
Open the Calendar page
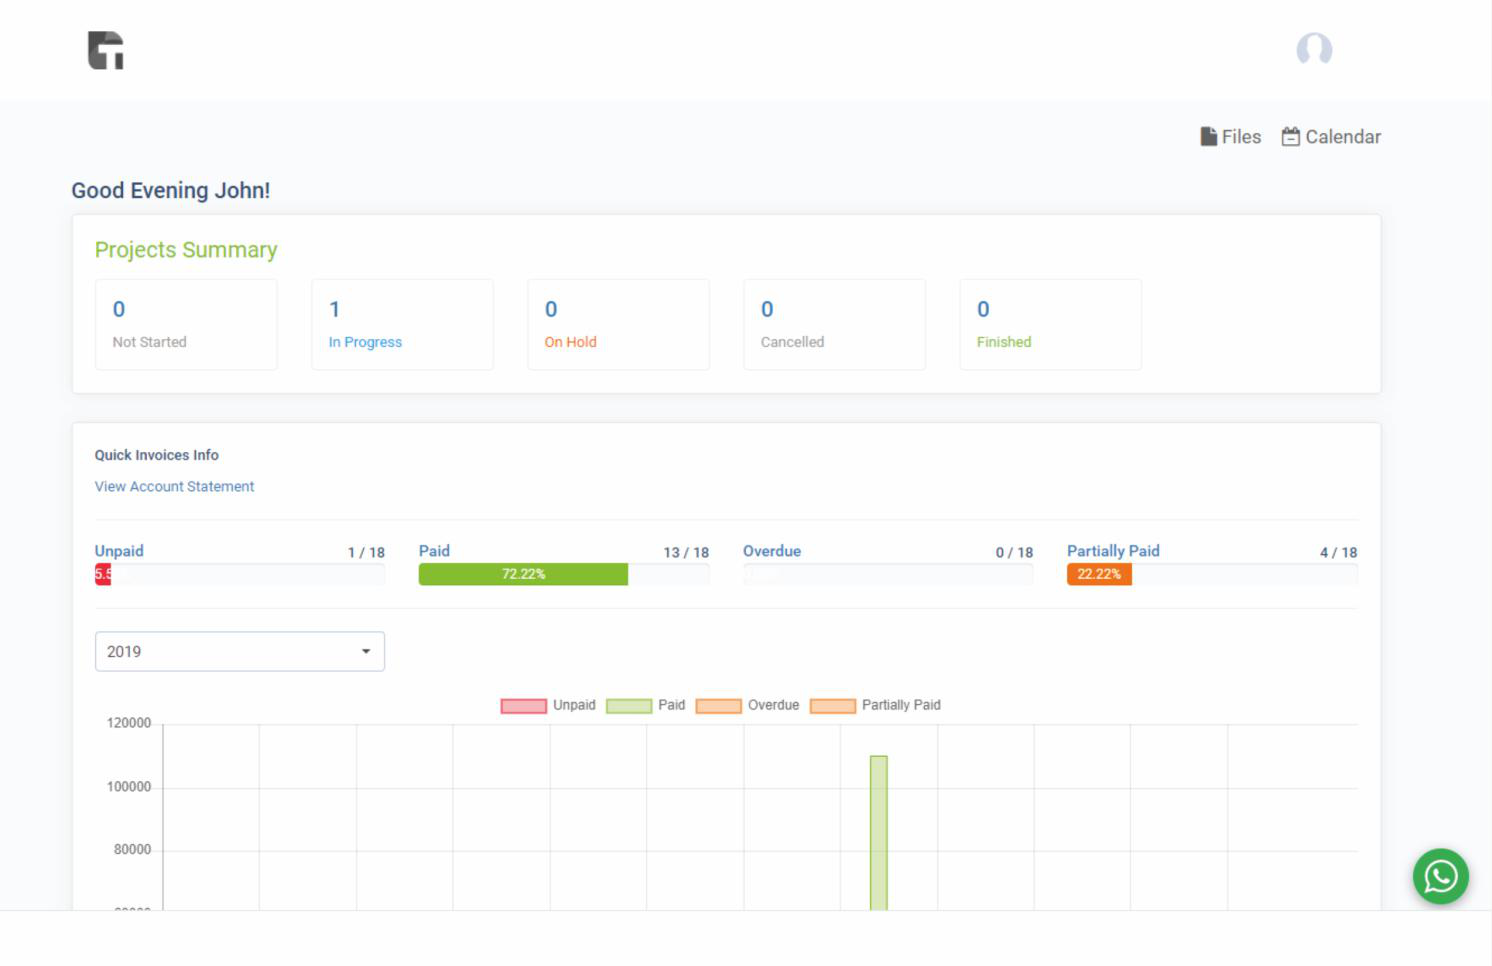[x=1331, y=137]
